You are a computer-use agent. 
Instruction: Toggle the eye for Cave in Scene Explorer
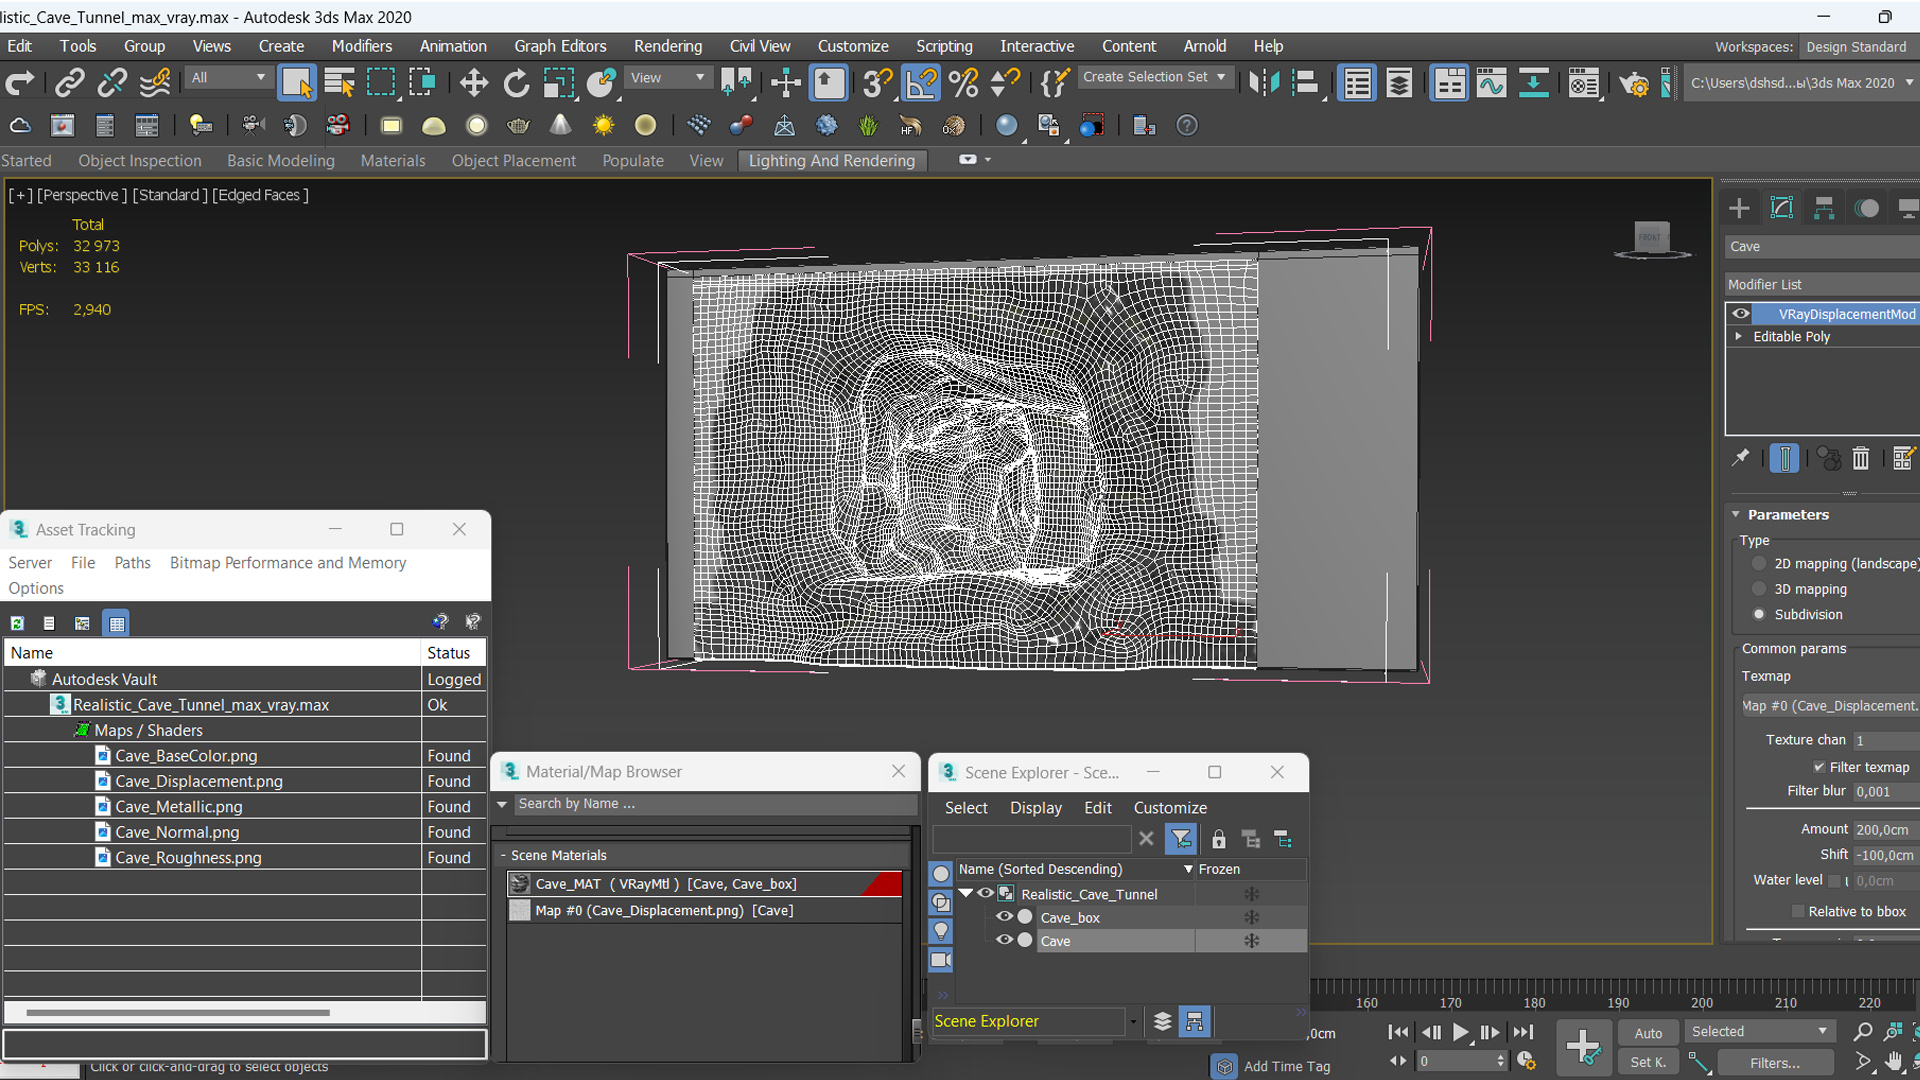[1004, 940]
